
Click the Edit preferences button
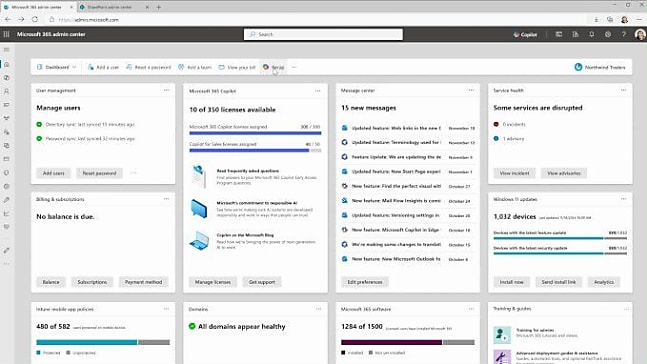point(365,282)
